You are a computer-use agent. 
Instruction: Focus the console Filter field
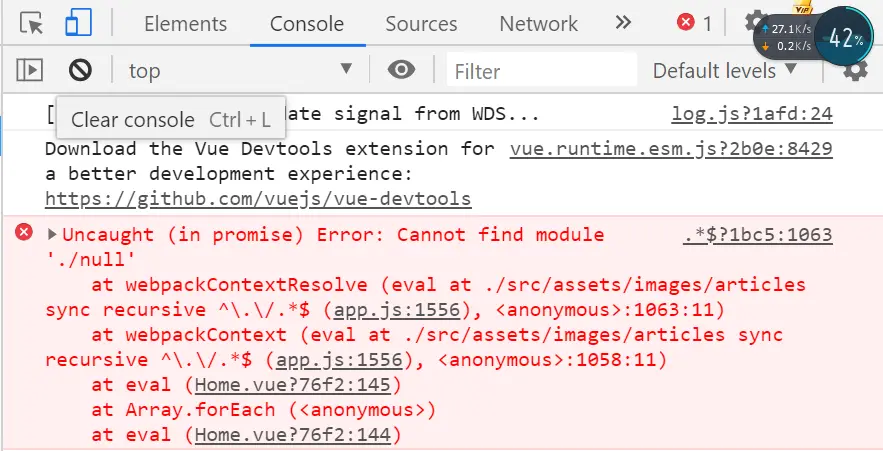point(540,70)
